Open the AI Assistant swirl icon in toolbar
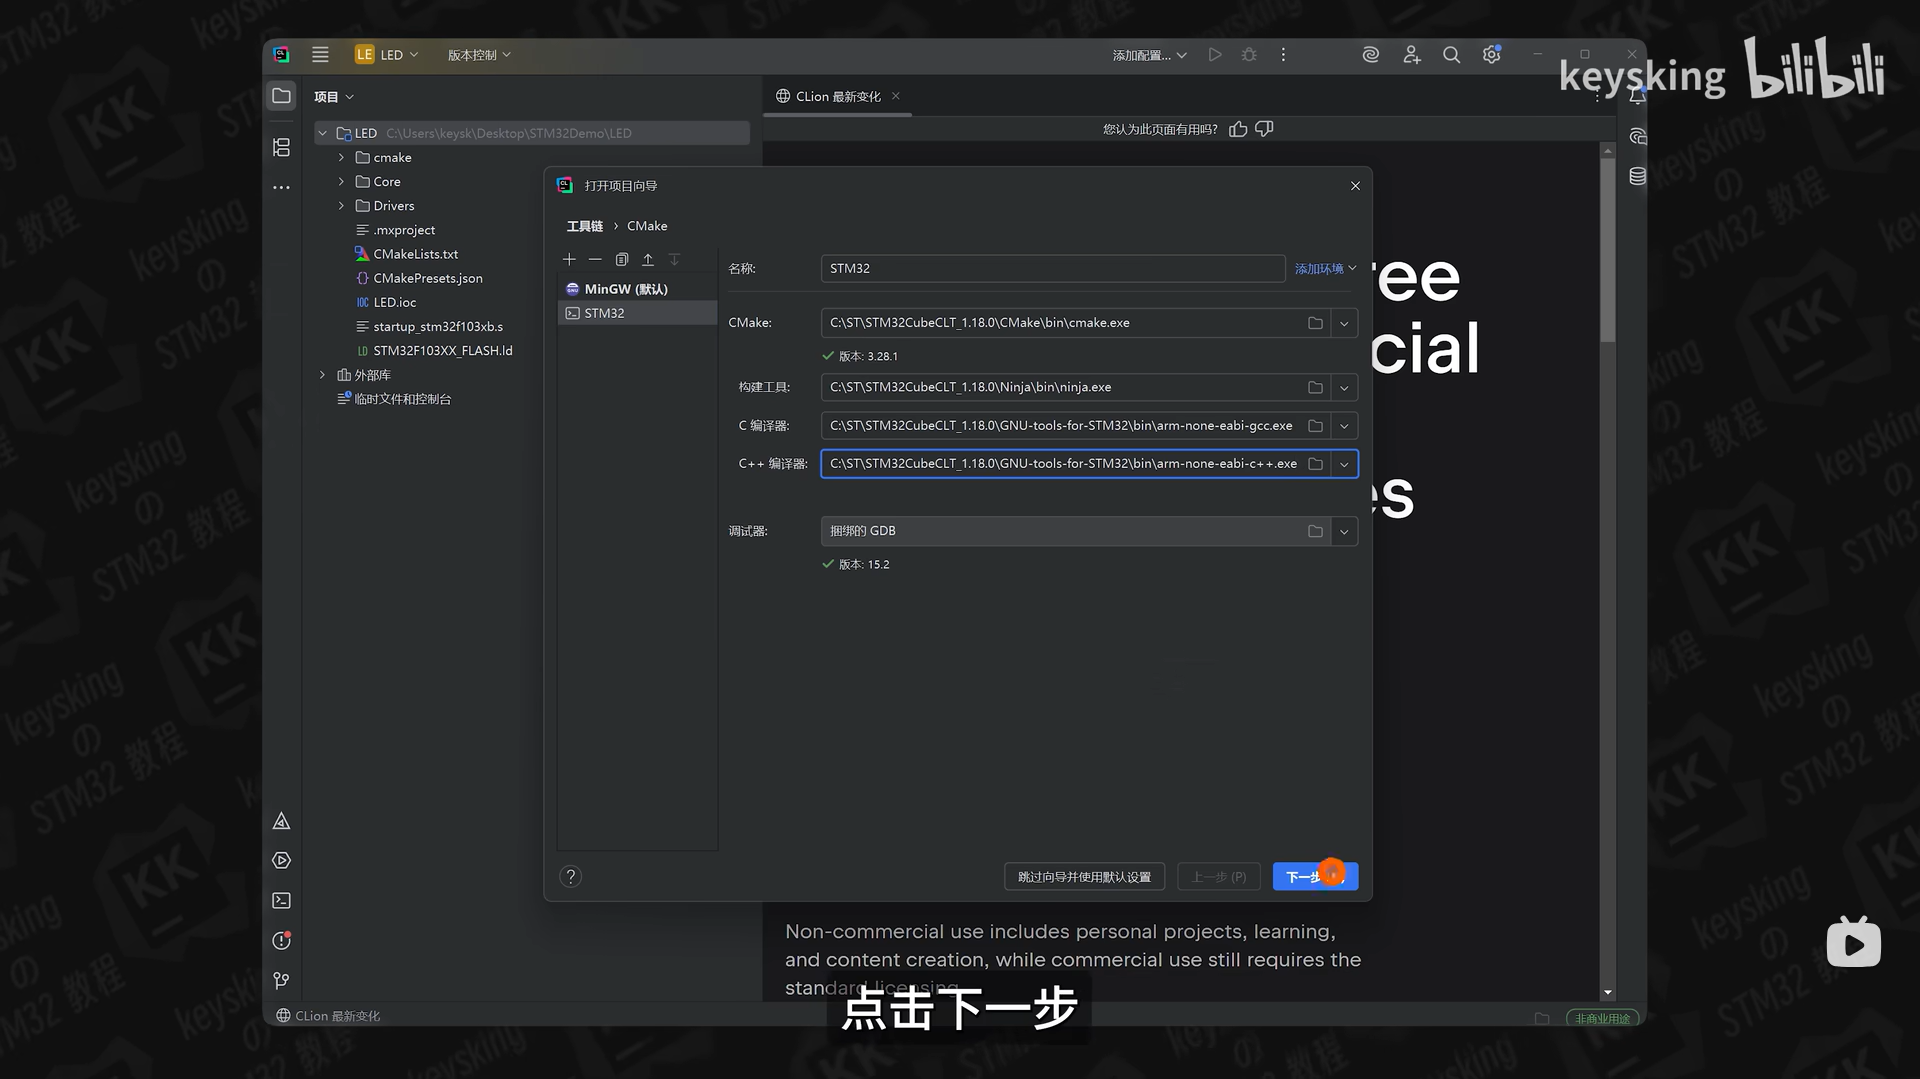The width and height of the screenshot is (1920, 1079). pos(1371,55)
